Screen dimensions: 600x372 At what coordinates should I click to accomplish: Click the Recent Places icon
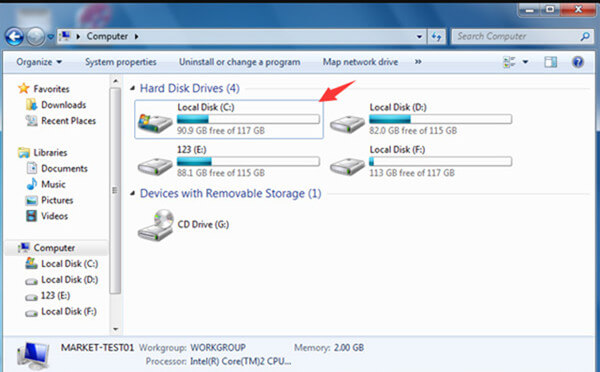31,121
